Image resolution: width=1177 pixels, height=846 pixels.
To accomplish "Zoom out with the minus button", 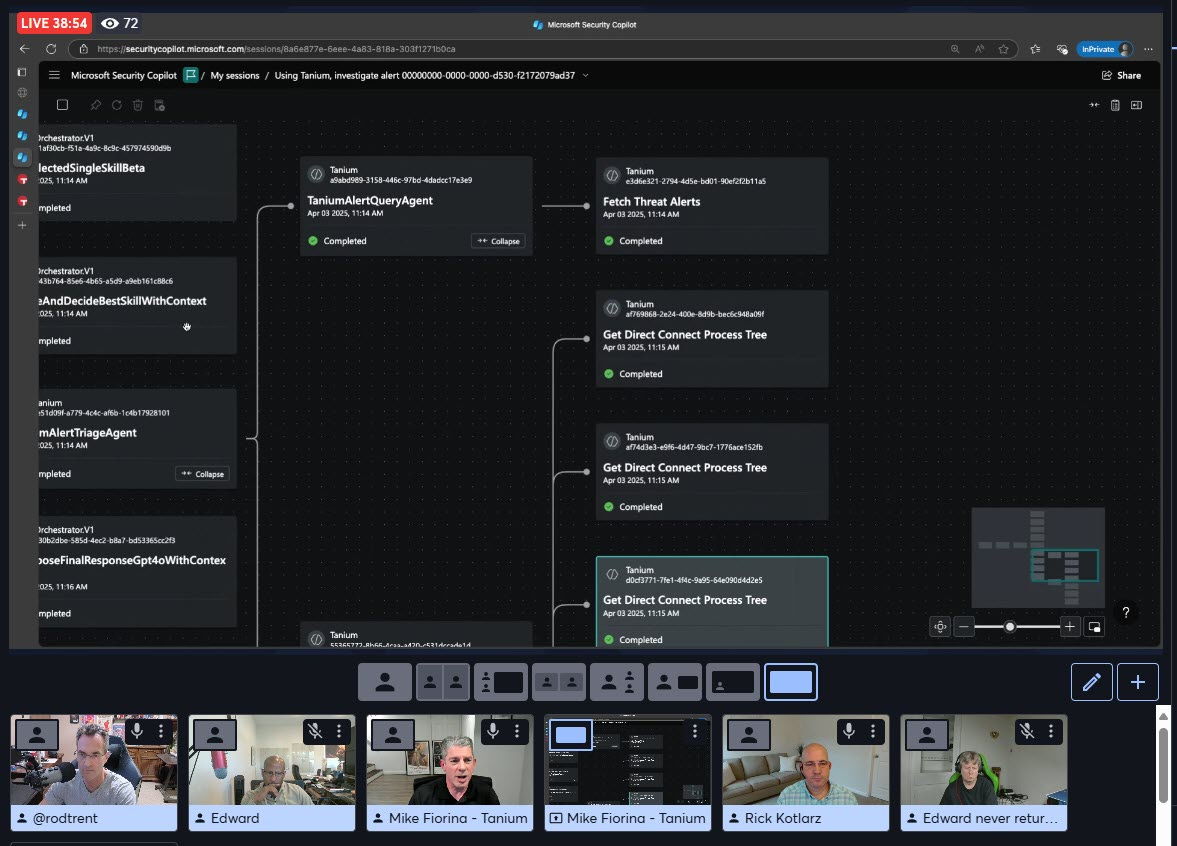I will point(964,627).
